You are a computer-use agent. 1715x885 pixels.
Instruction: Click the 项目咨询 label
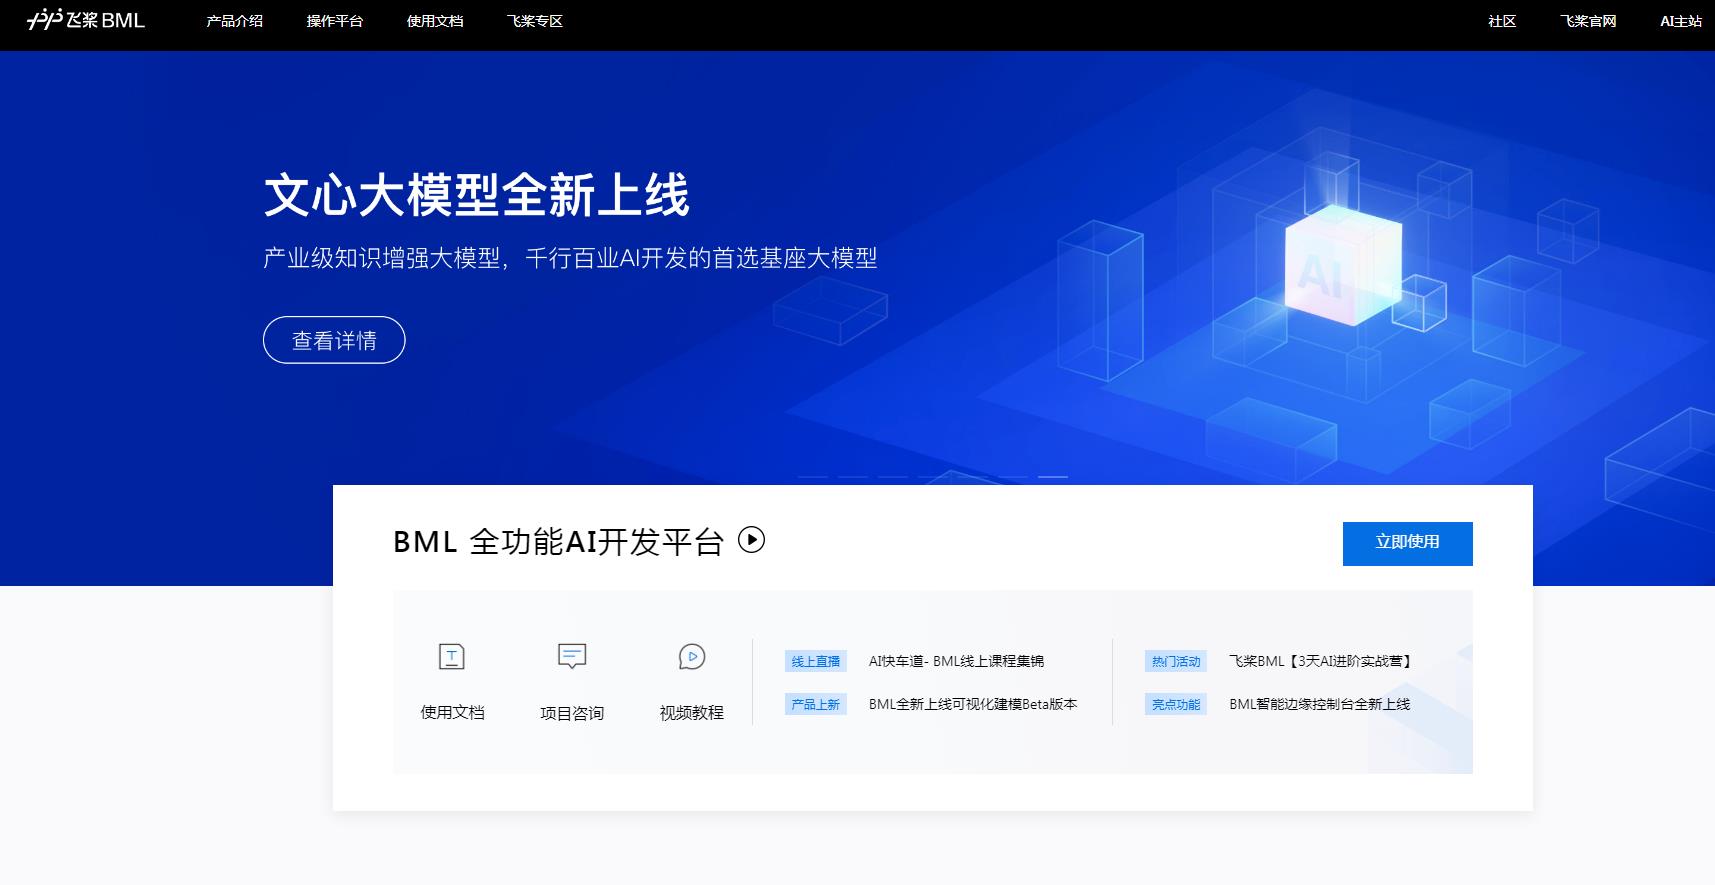[x=572, y=713]
